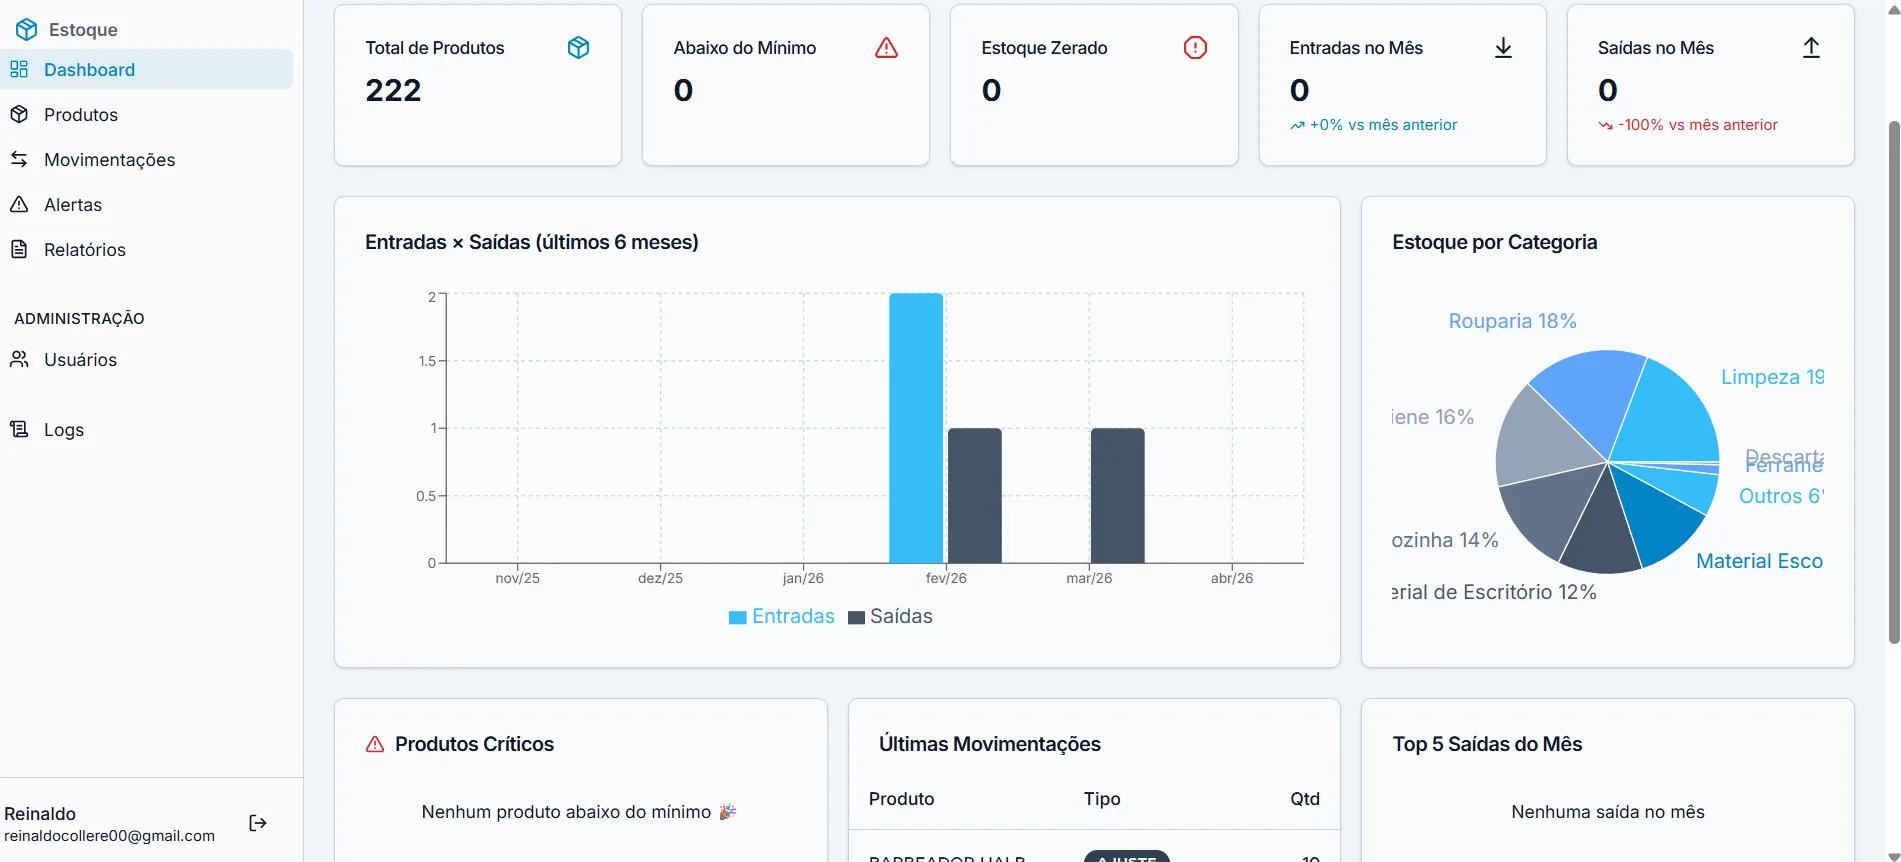Viewport: 1901px width, 862px height.
Task: Open Relatórios in the sidebar
Action: click(147, 249)
